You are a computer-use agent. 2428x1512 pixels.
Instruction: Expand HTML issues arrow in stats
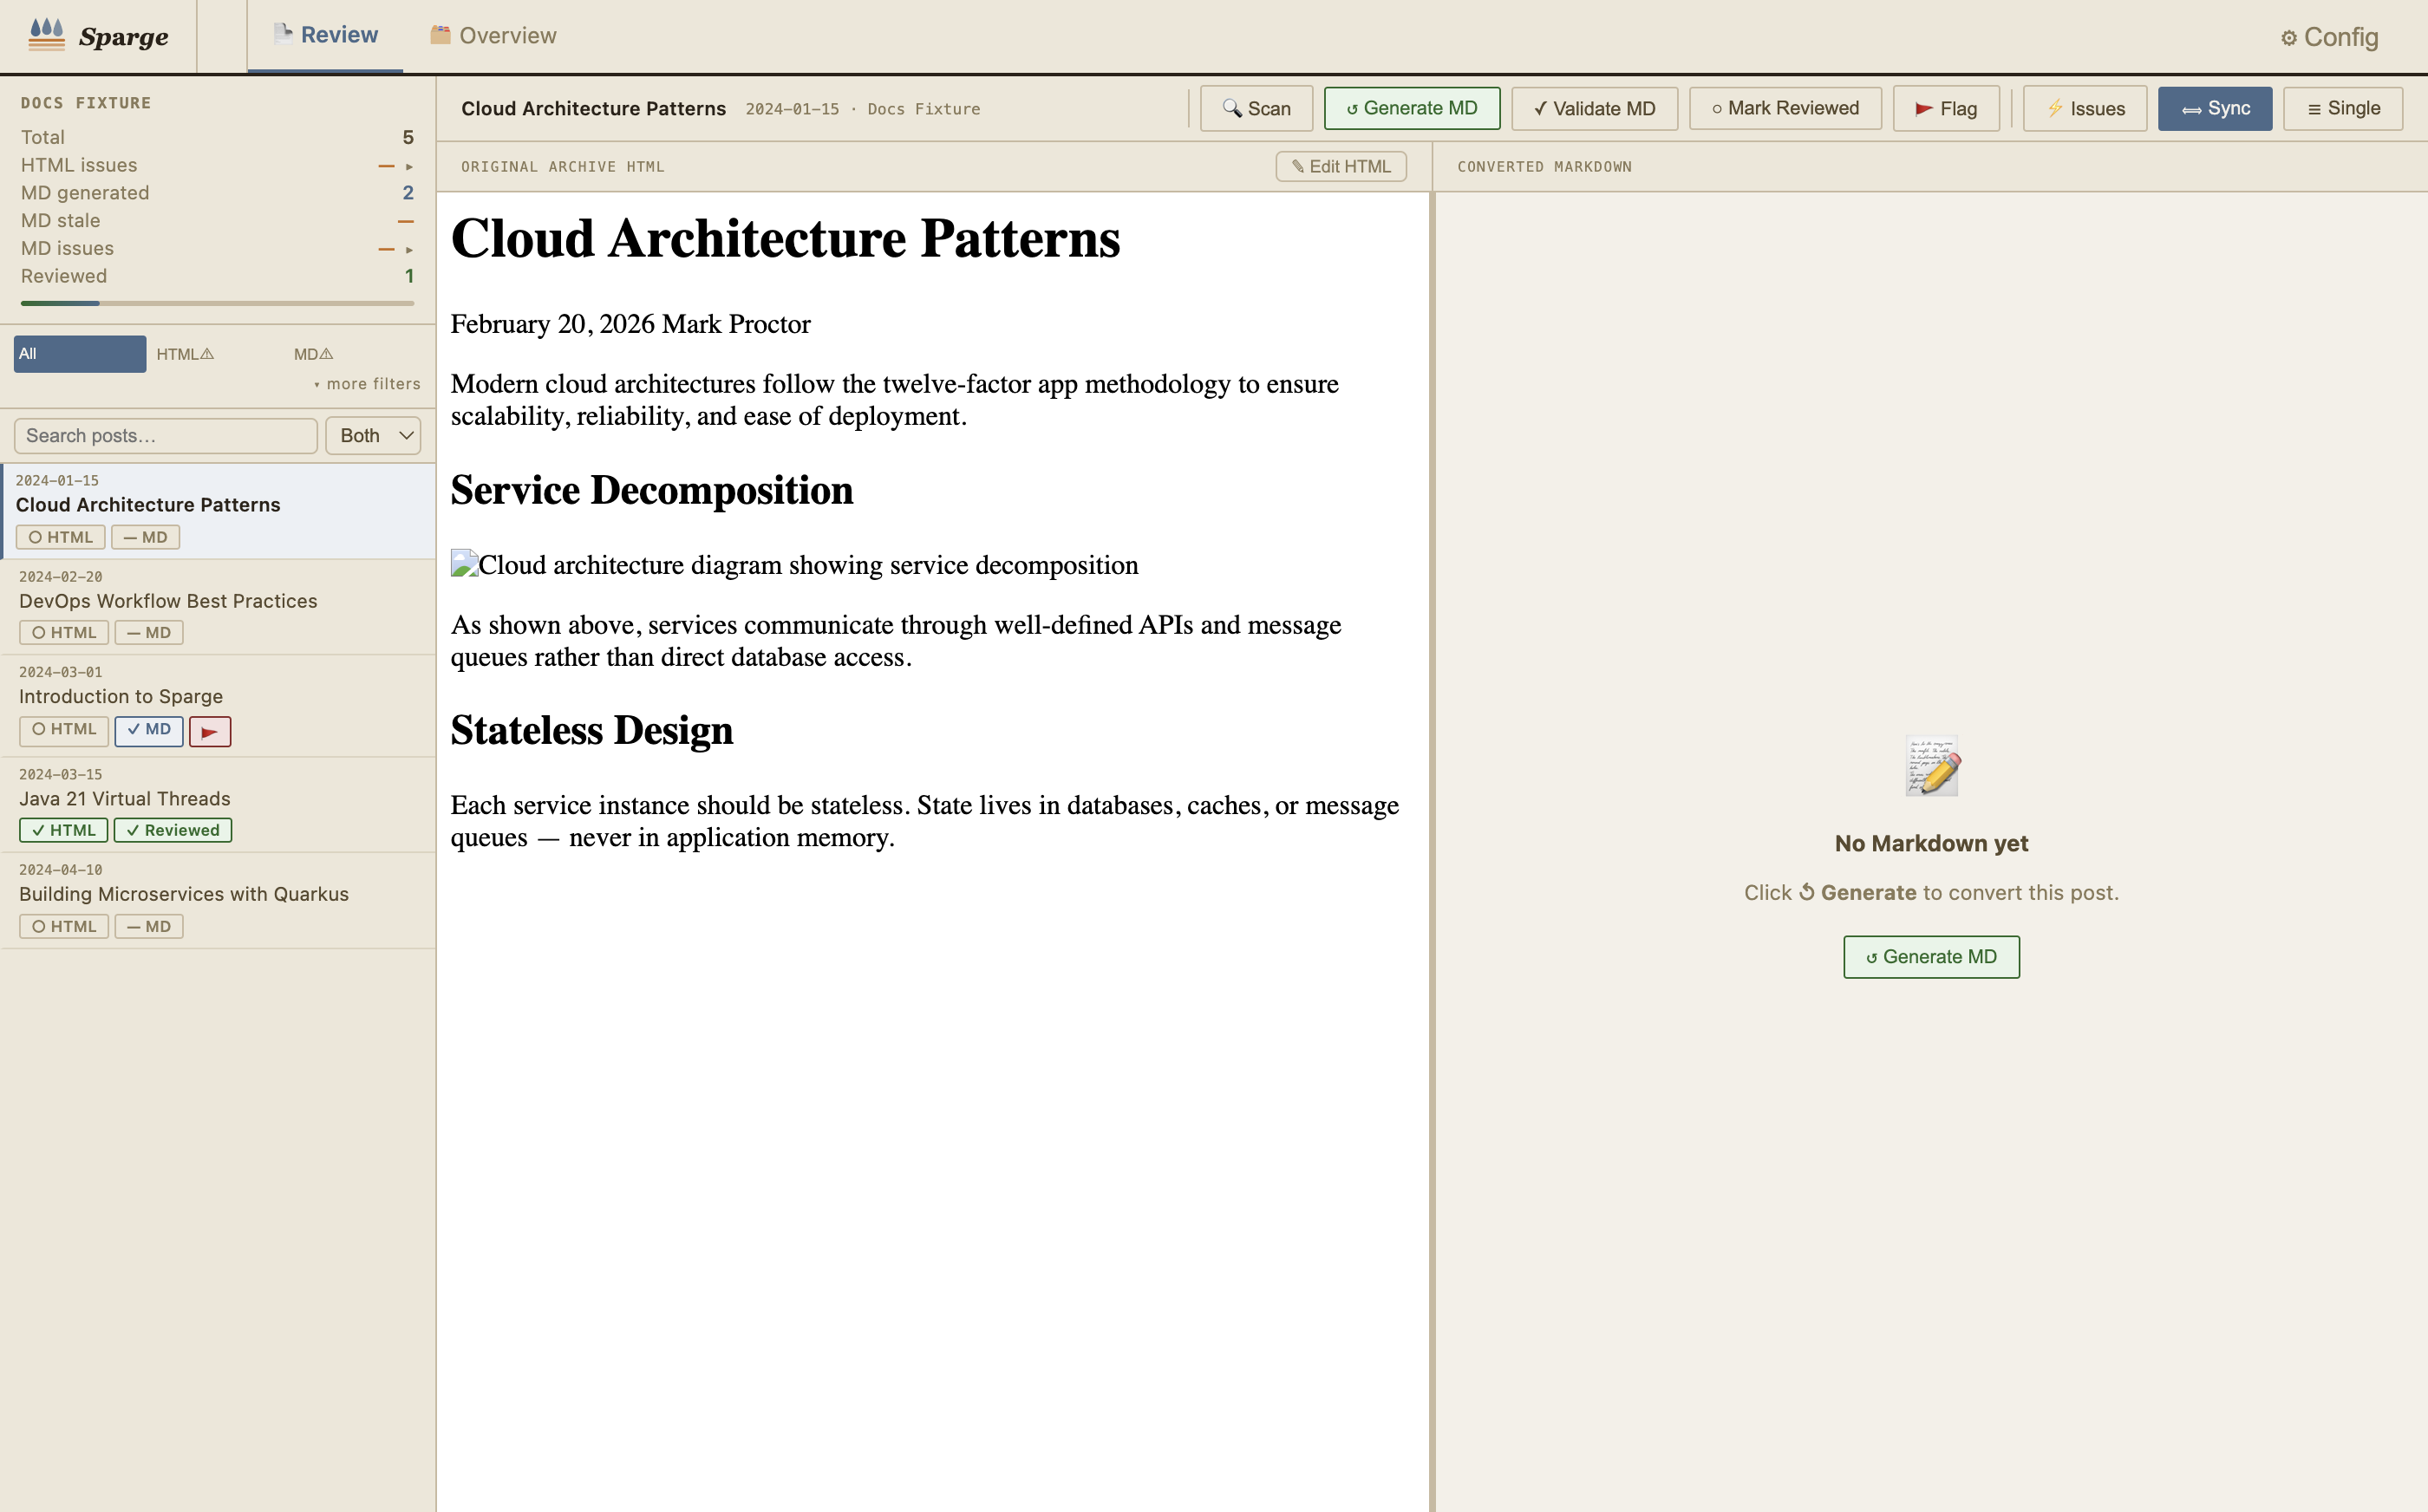[x=409, y=166]
